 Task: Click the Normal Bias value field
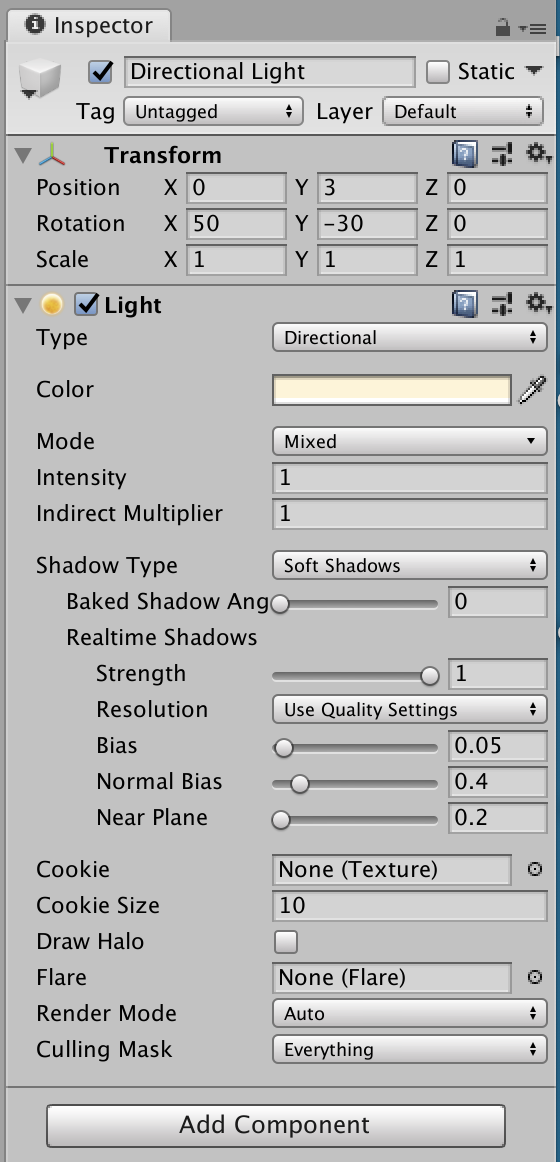[498, 782]
